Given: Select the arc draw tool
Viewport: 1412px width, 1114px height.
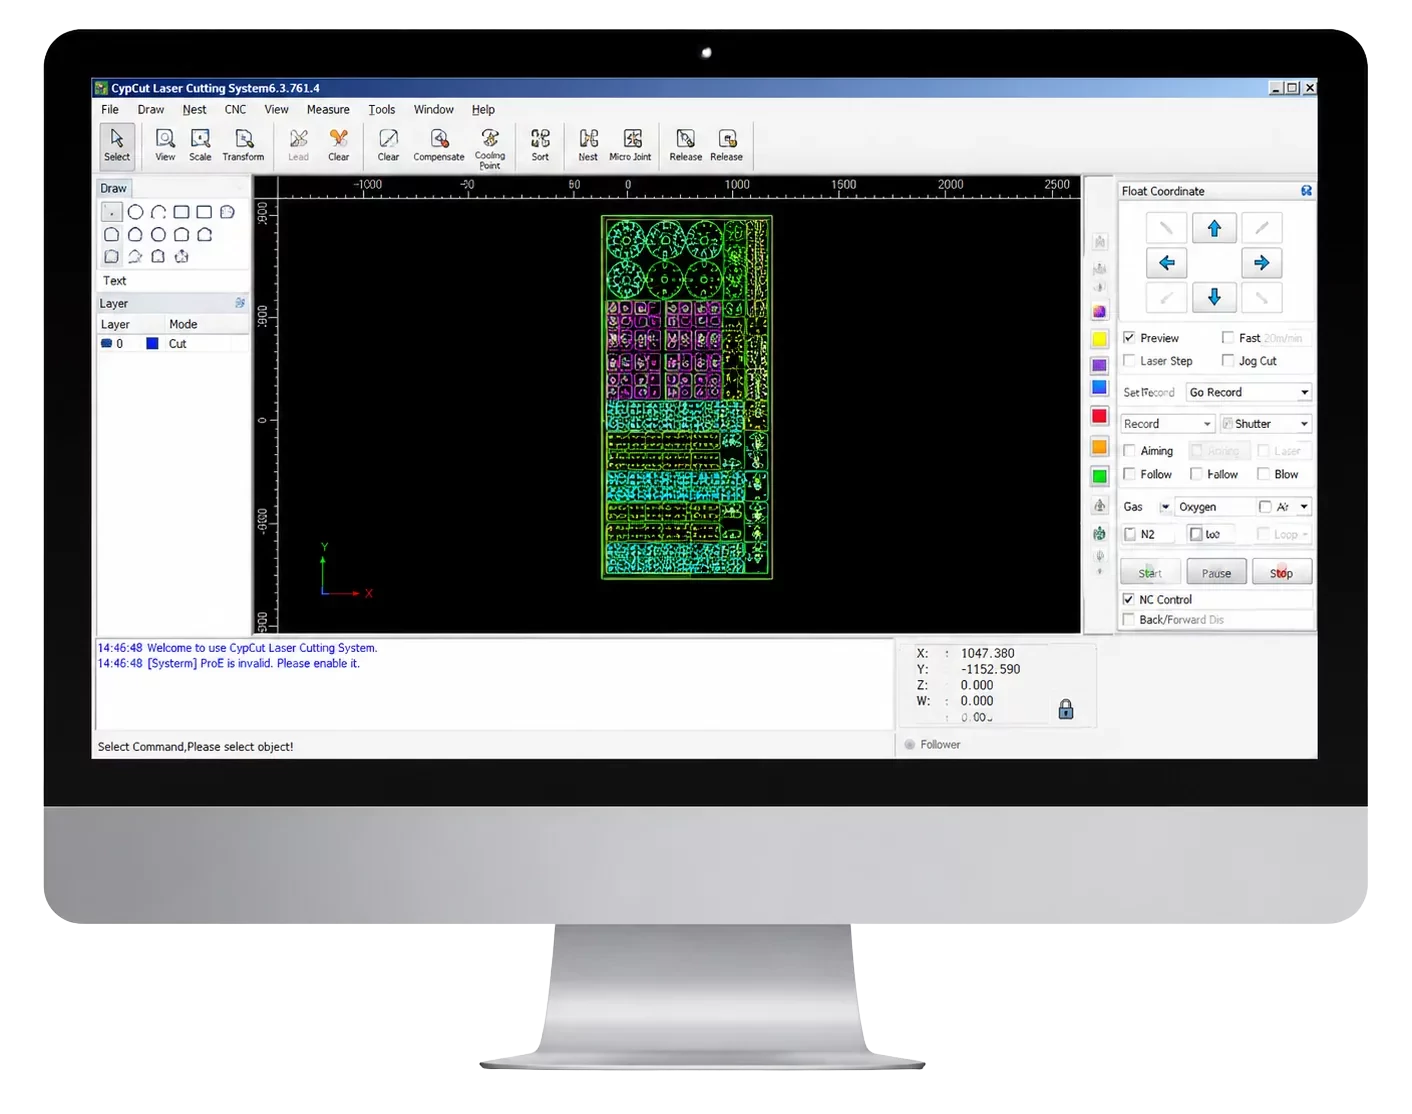Looking at the screenshot, I should point(158,212).
